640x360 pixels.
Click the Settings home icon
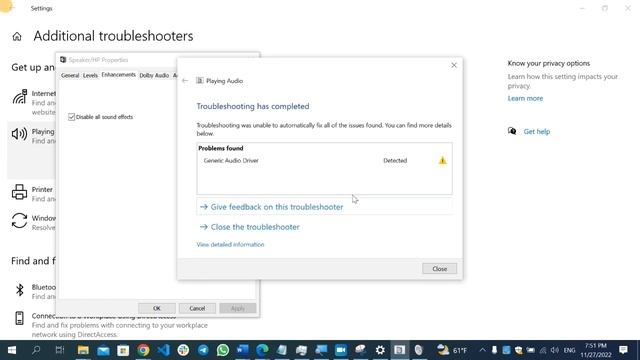click(x=17, y=37)
